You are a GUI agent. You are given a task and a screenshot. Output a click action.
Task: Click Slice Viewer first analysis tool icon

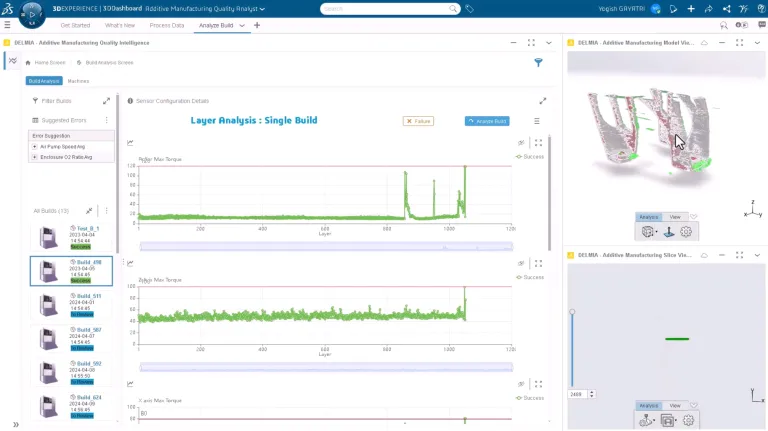[x=647, y=420]
